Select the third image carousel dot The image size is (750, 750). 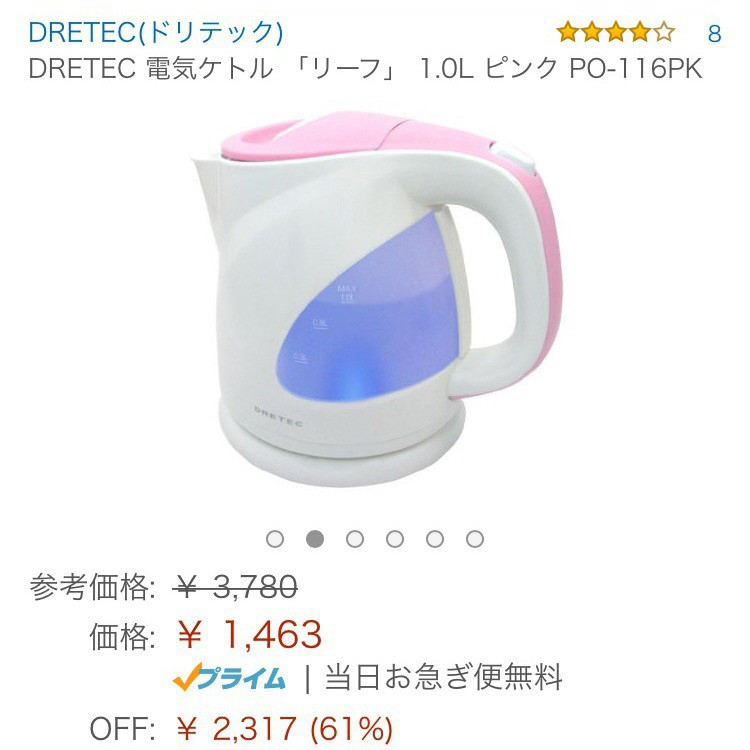(x=355, y=539)
